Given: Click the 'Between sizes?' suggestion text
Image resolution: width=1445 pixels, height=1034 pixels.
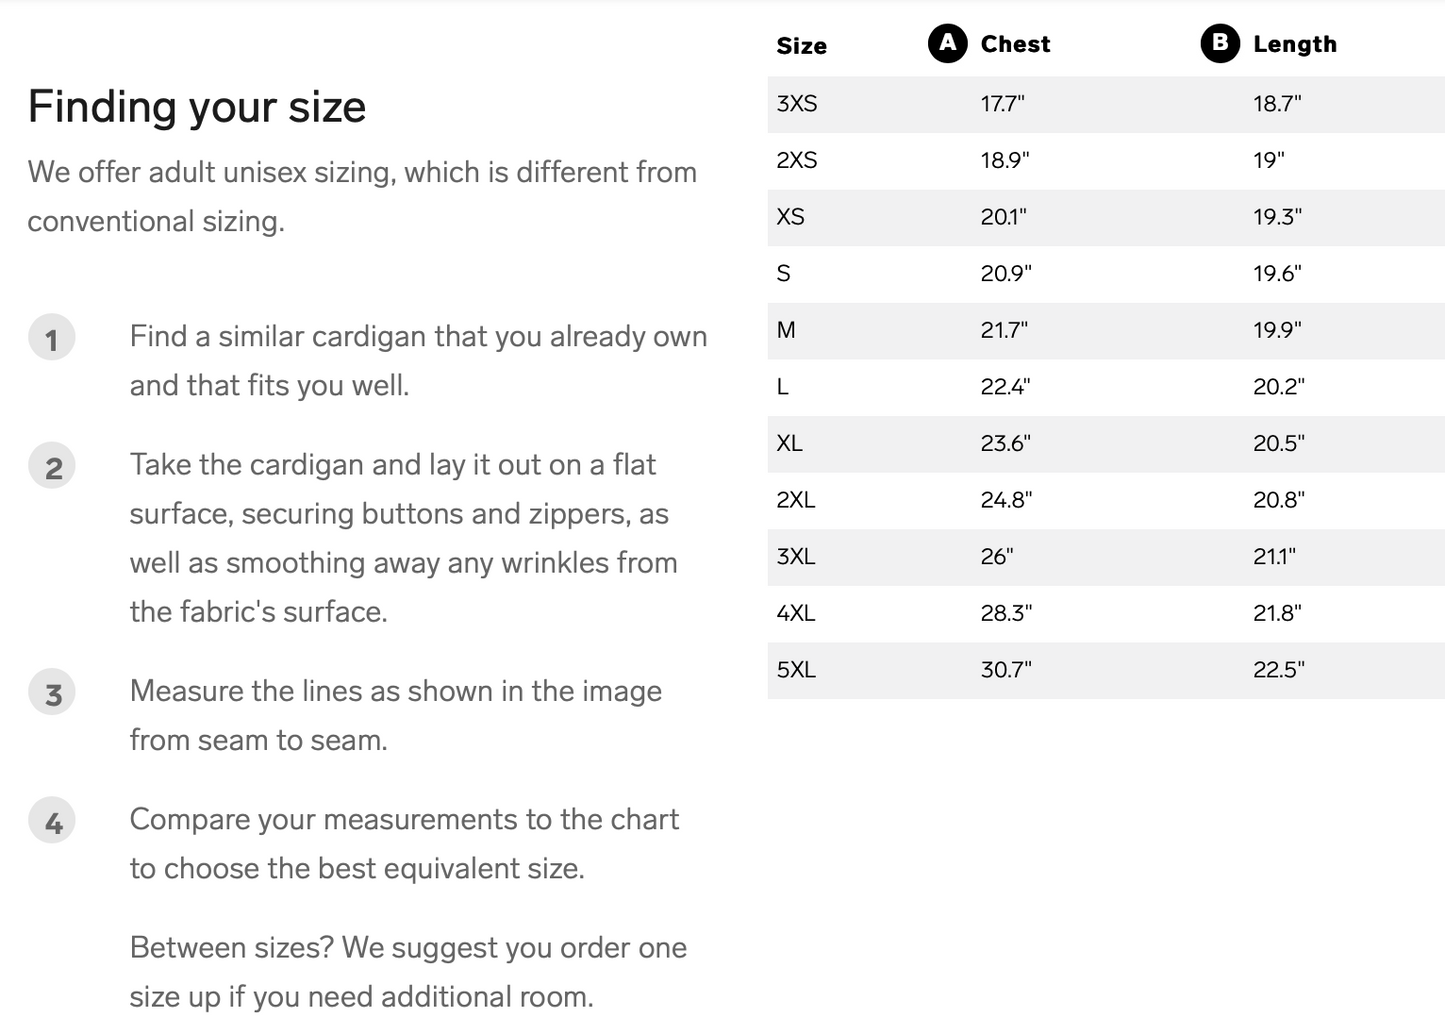Looking at the screenshot, I should coord(408,971).
